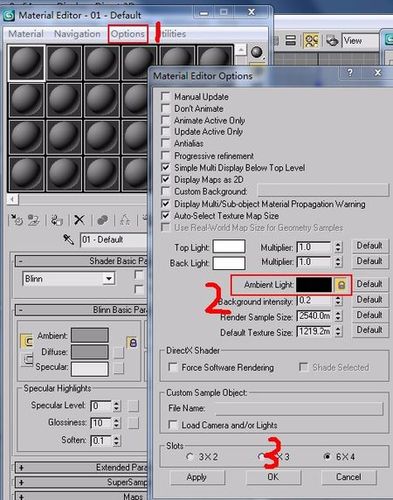Click the lock icon left of the Diffuse label
This screenshot has height=500, width=393.
pyautogui.click(x=28, y=359)
